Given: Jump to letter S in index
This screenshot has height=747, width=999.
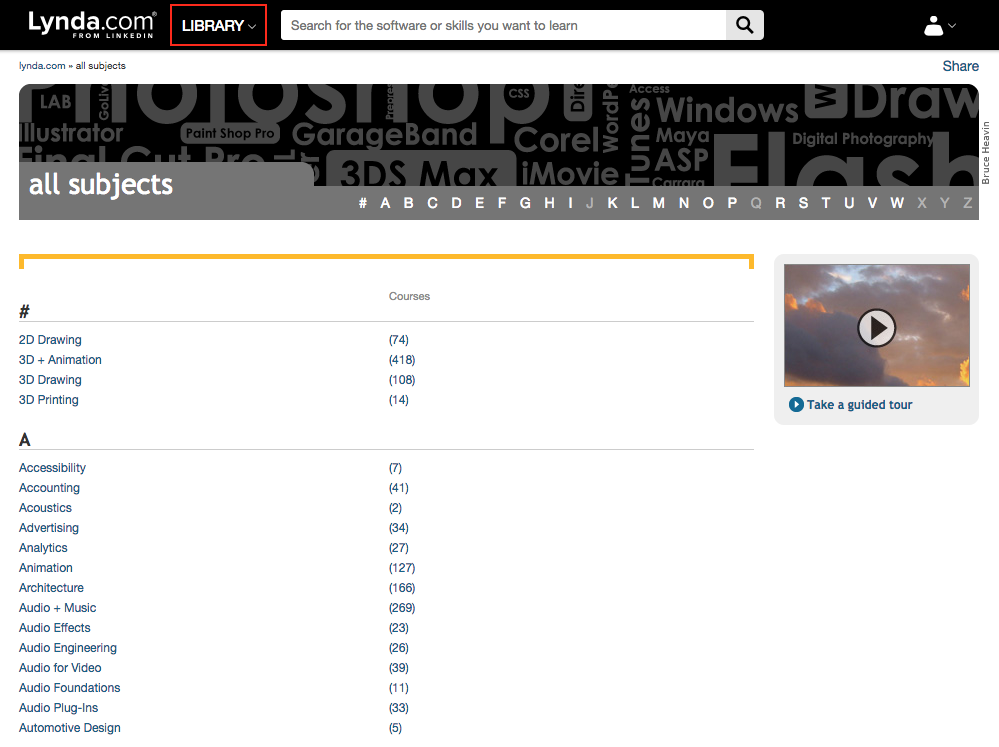Looking at the screenshot, I should click(803, 203).
